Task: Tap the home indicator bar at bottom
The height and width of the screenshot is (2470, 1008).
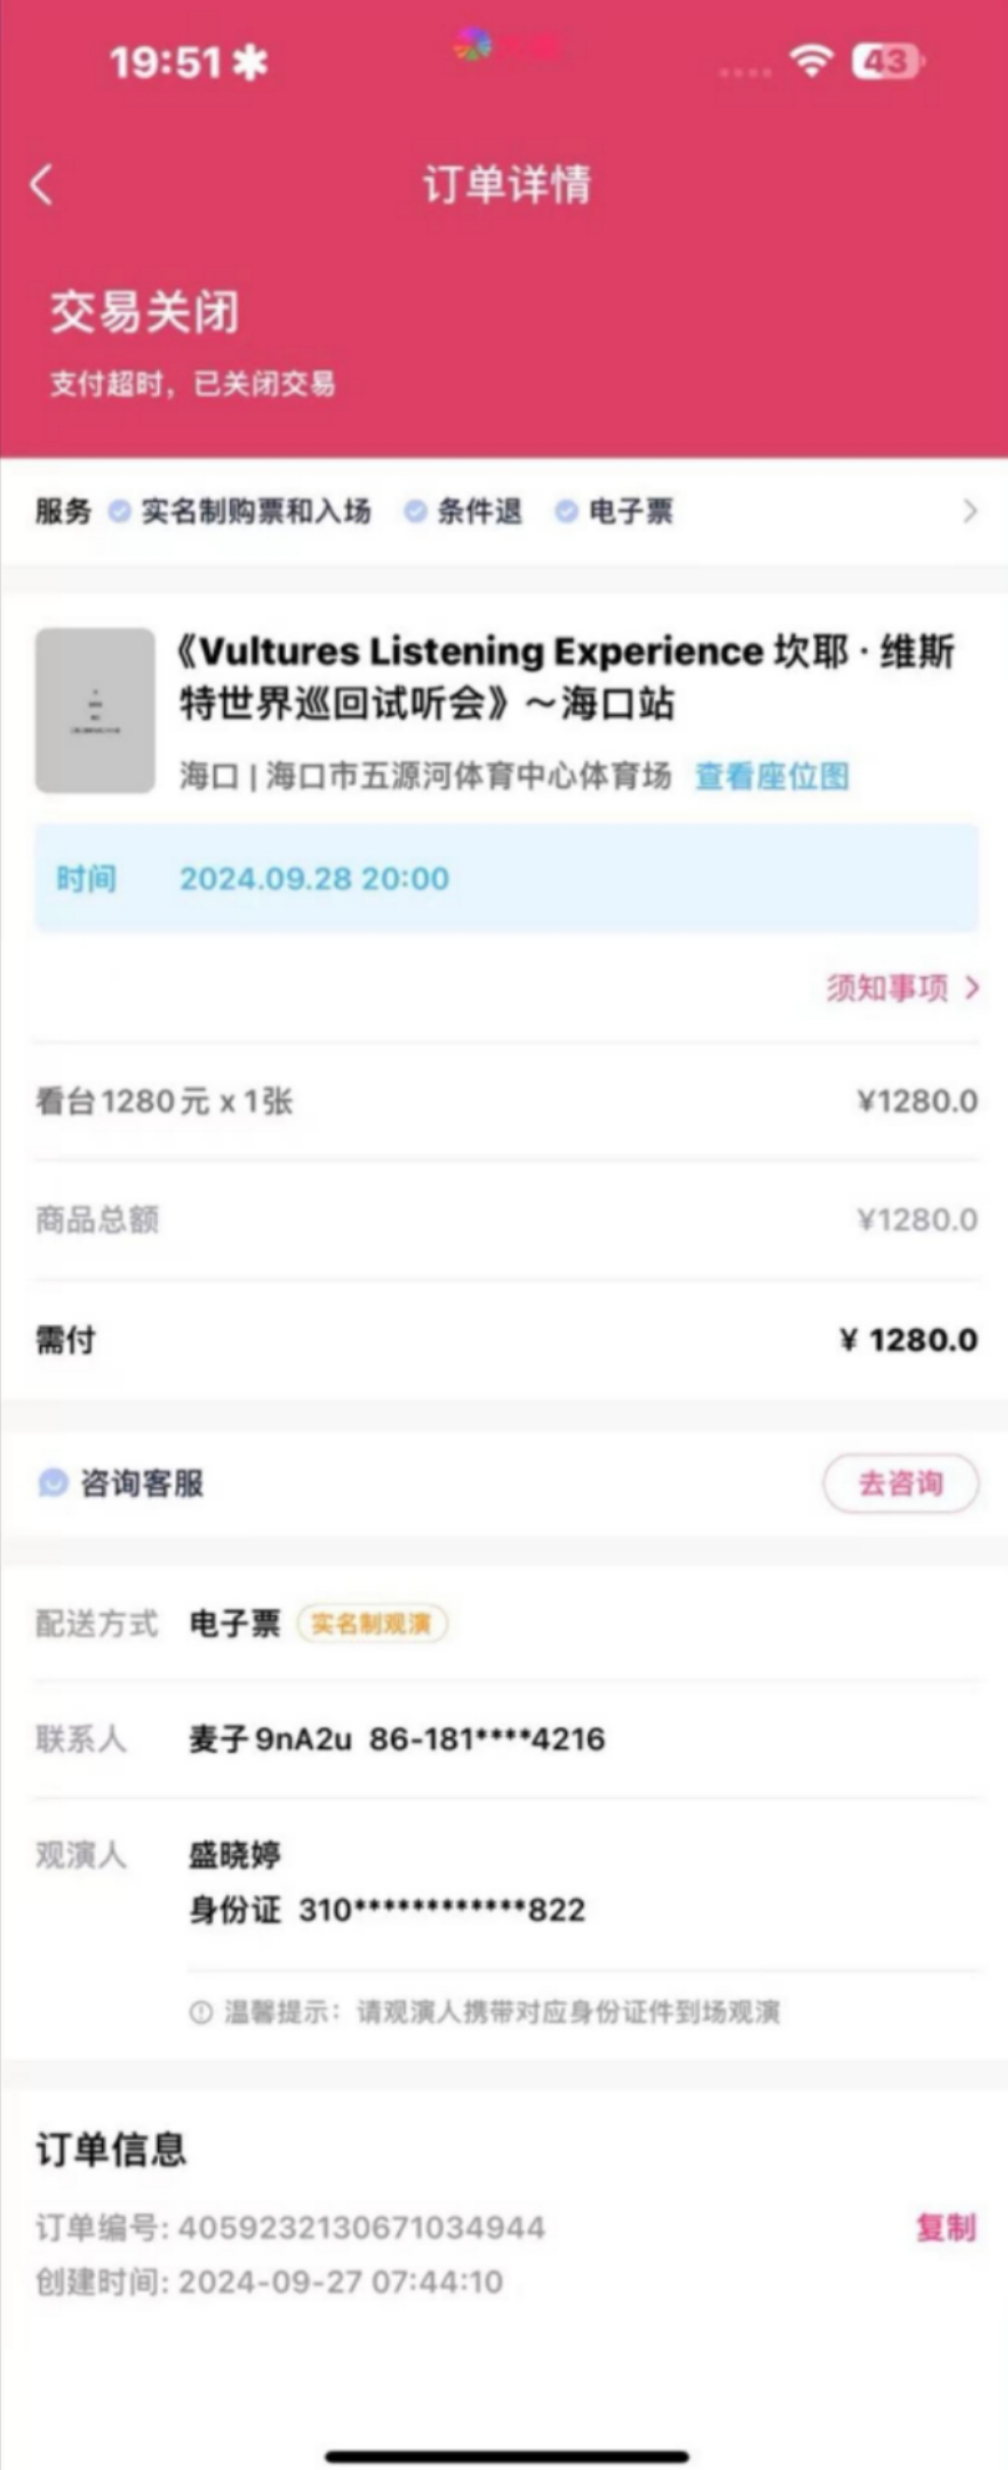Action: tap(507, 2448)
